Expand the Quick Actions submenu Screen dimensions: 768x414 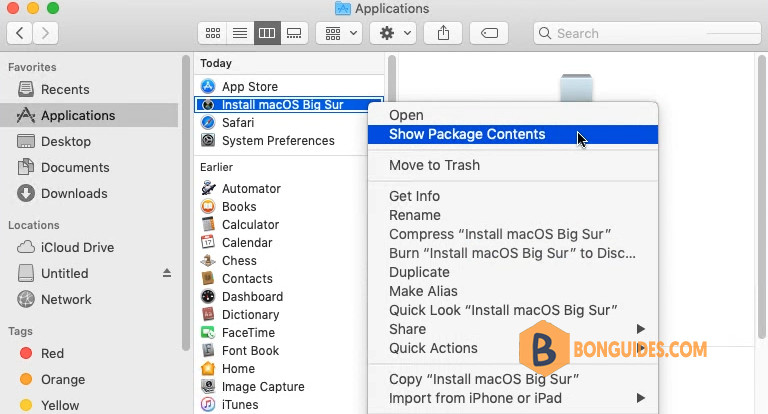click(513, 348)
